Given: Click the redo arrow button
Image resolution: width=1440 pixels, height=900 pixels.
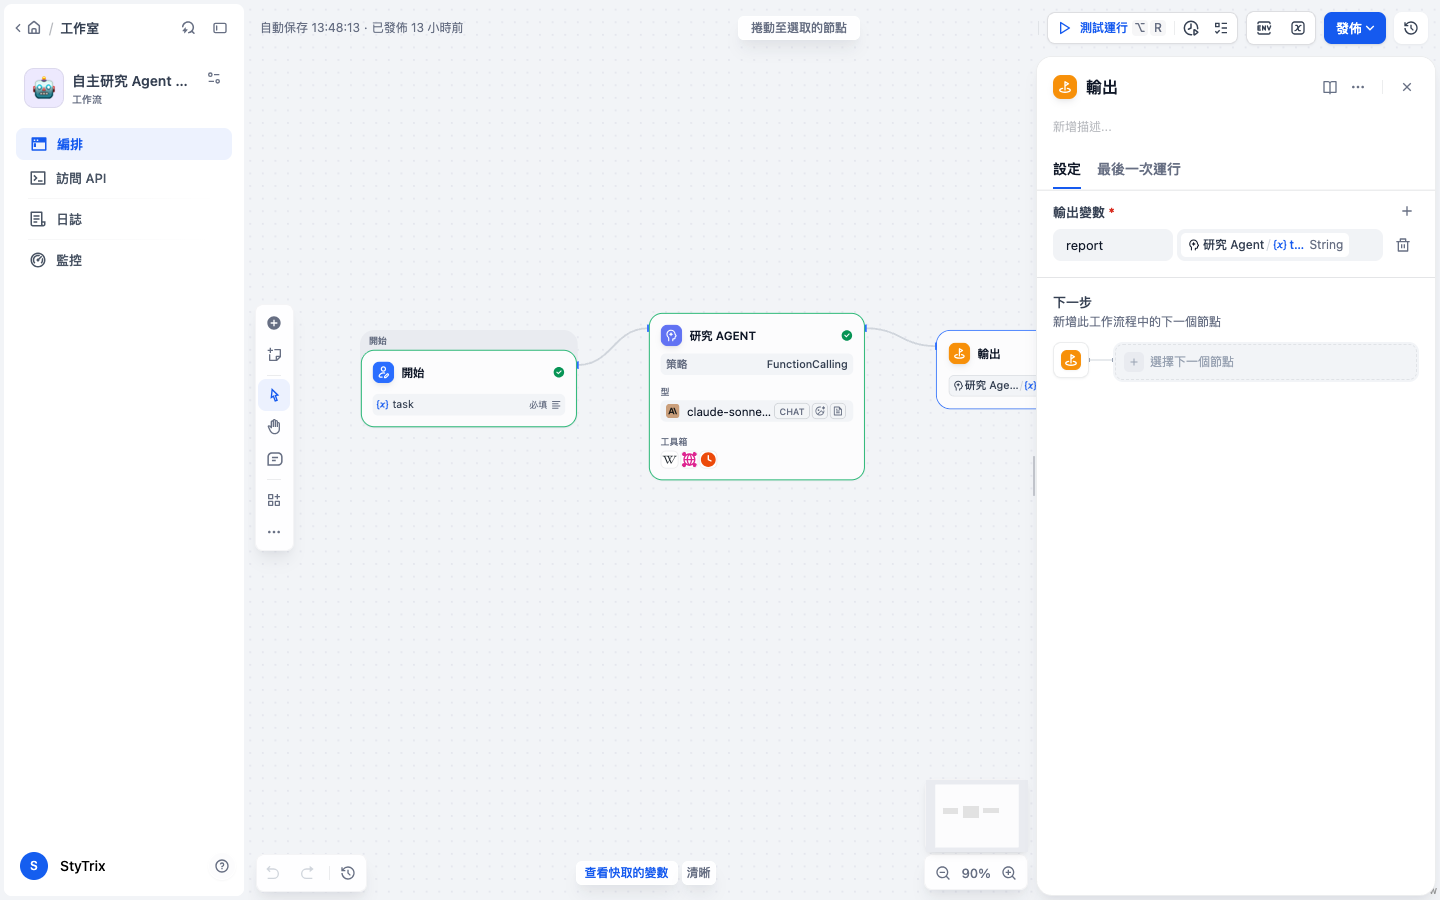Looking at the screenshot, I should 307,873.
